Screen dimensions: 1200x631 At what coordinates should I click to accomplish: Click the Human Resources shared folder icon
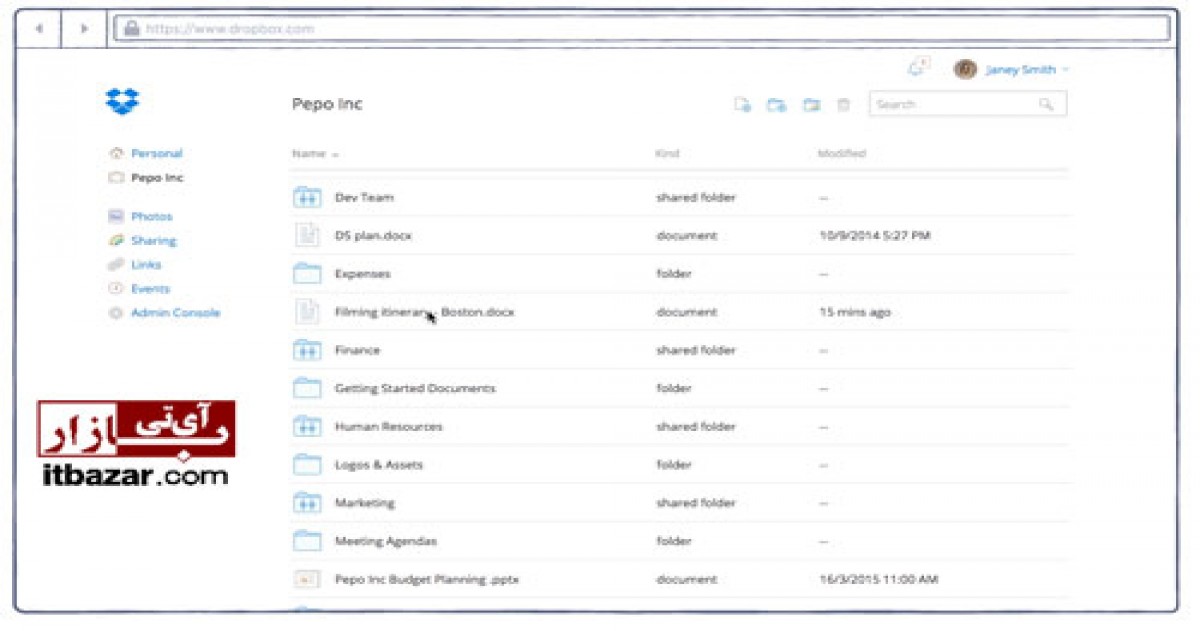pos(306,426)
